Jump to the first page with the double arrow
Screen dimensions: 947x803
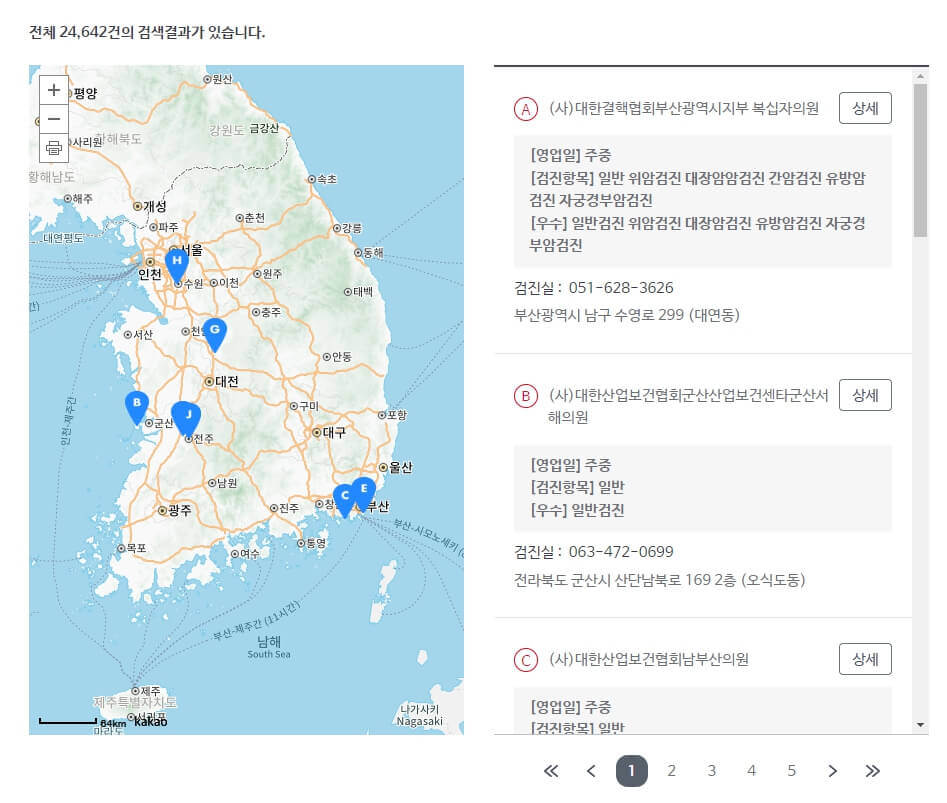click(550, 771)
